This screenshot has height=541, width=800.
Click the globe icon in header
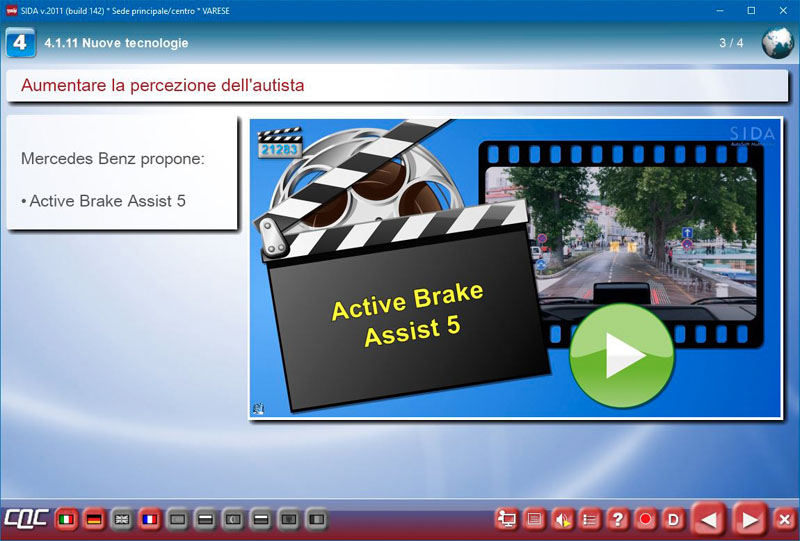(777, 43)
